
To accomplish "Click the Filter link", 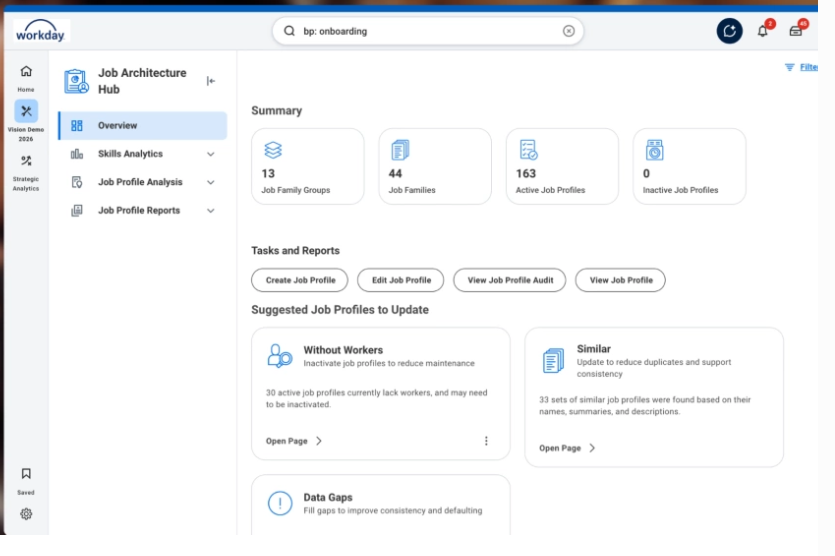I will 808,67.
